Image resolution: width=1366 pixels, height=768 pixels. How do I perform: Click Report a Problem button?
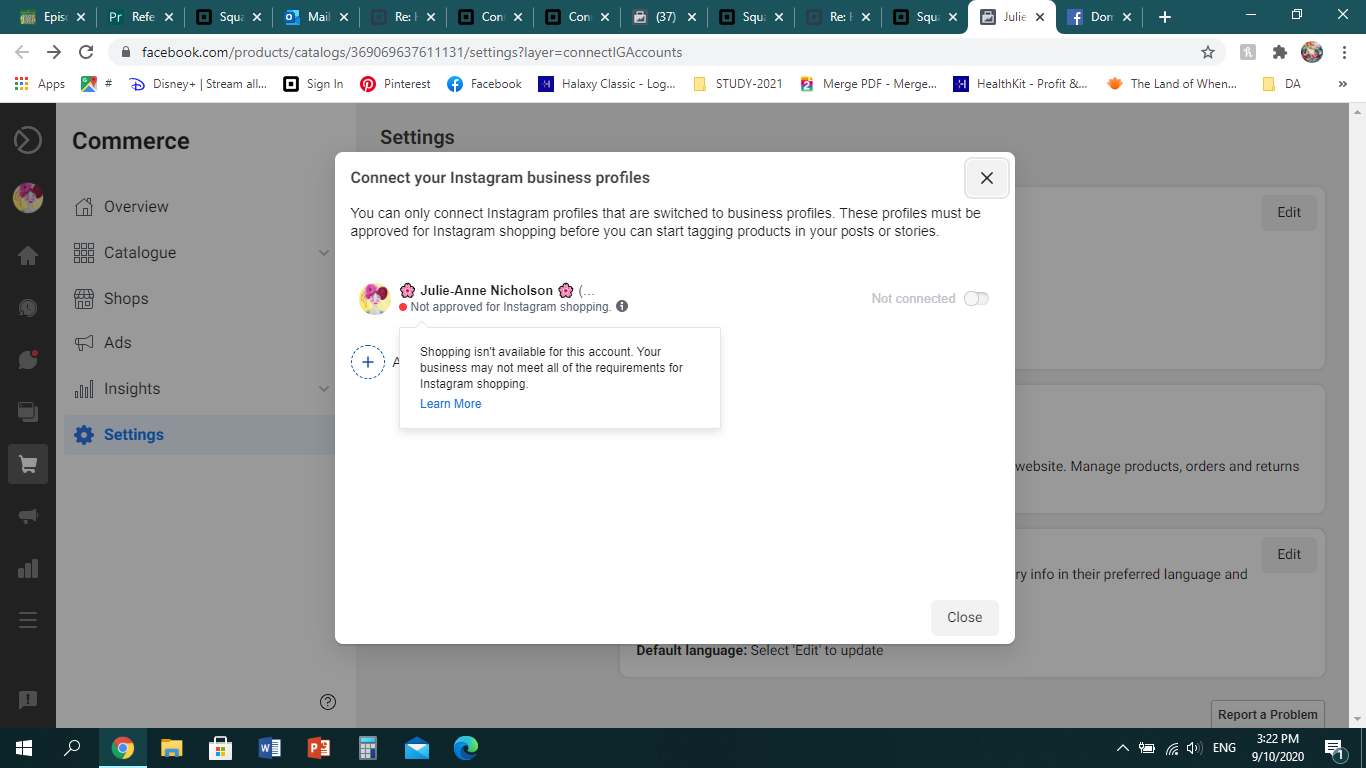tap(1268, 714)
